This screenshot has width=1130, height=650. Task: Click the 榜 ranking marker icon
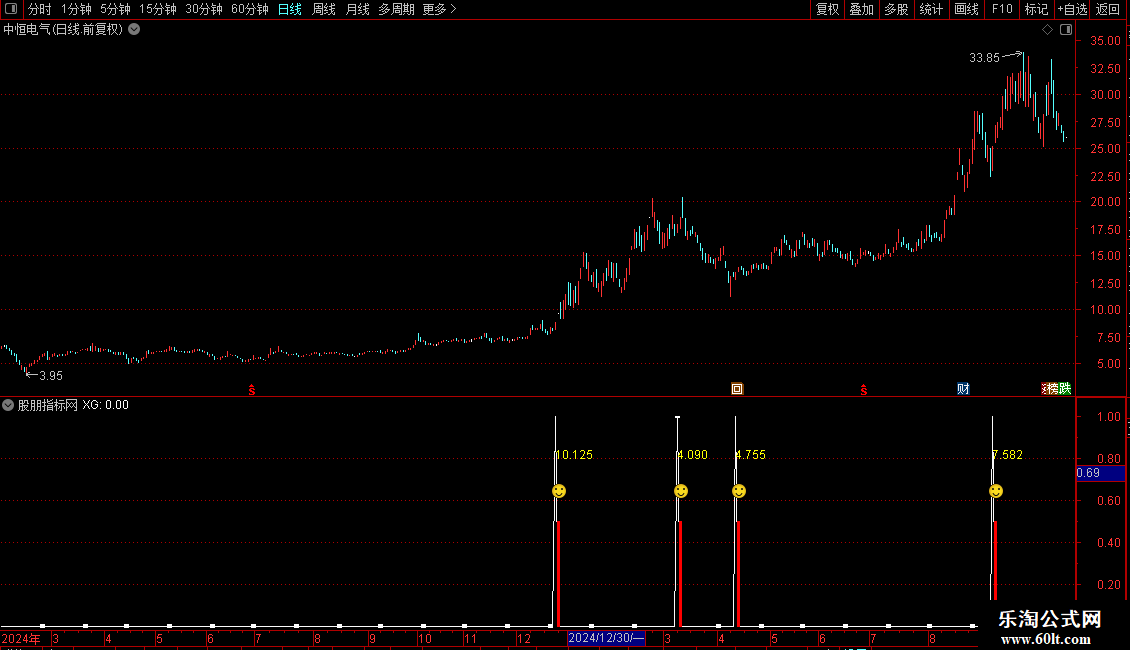(1054, 389)
